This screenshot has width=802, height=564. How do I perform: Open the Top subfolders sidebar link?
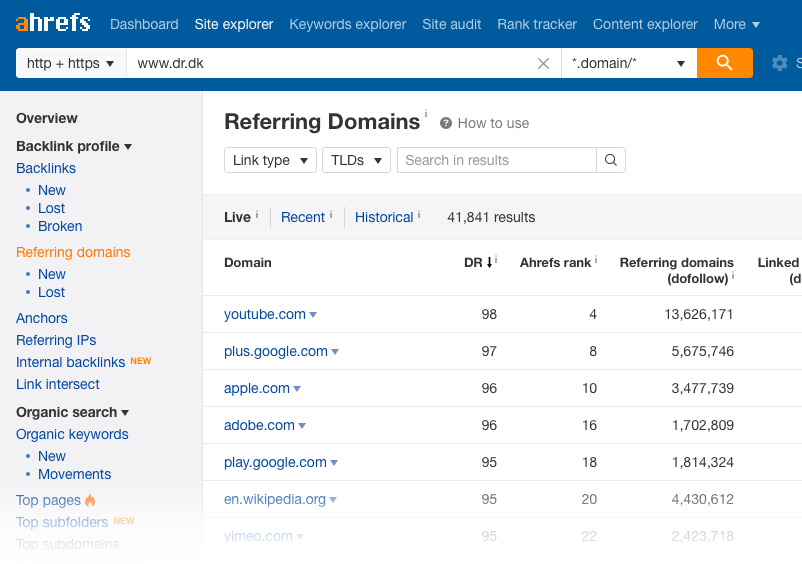62,522
